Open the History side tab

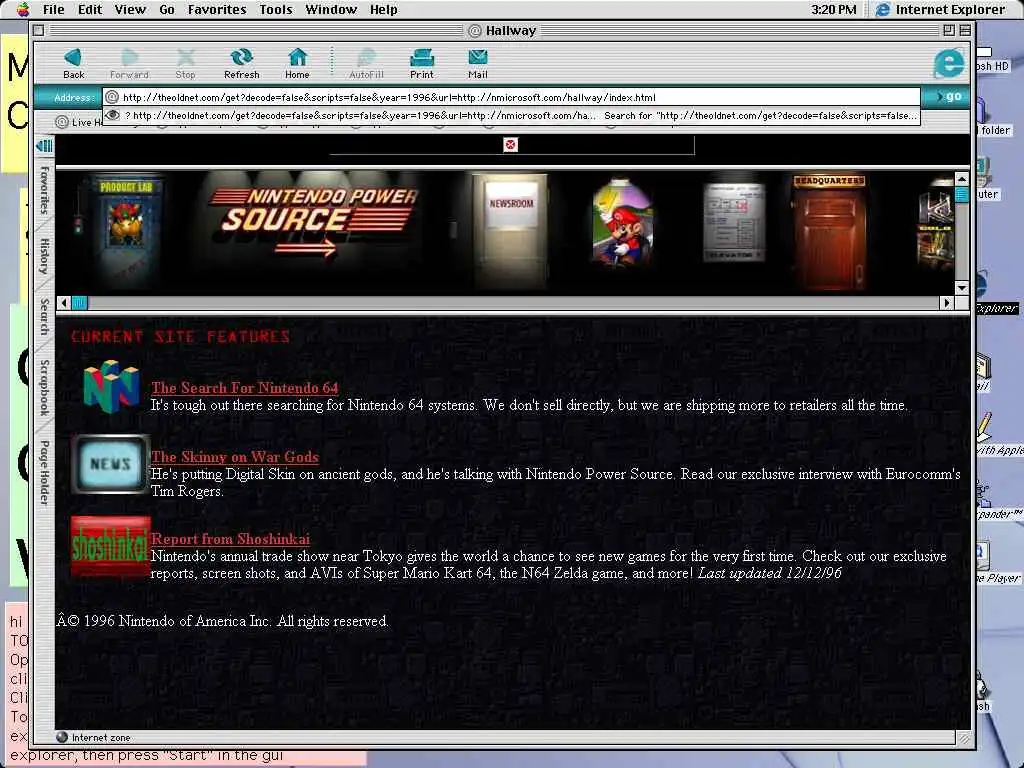44,256
